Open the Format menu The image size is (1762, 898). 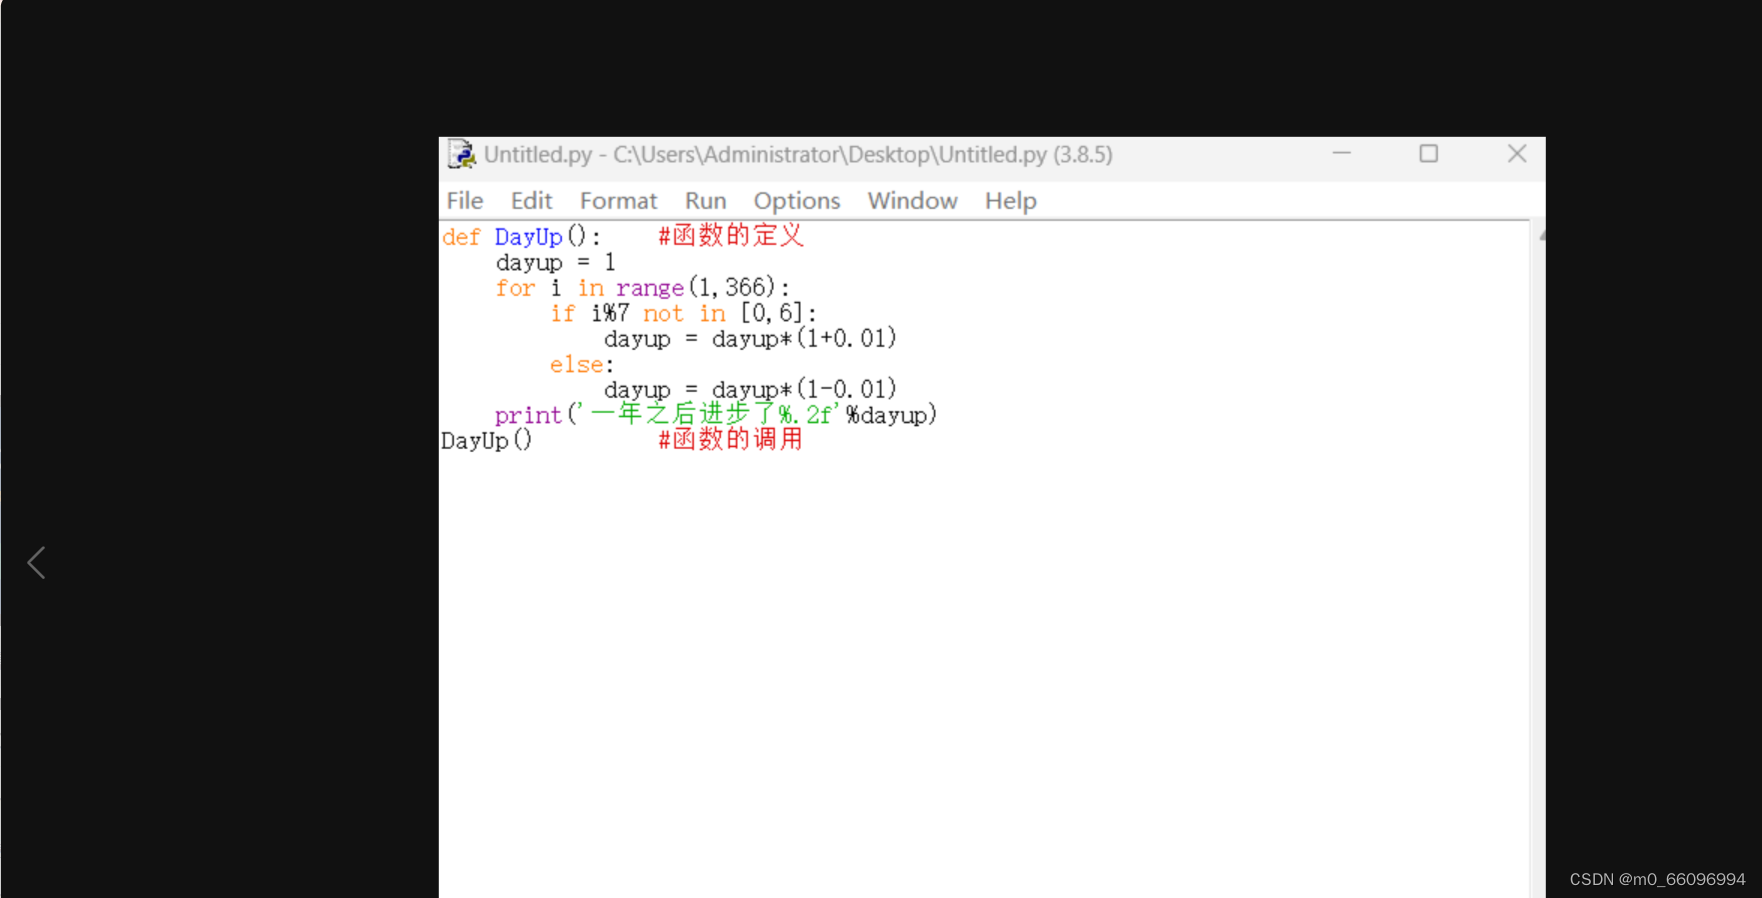click(x=618, y=201)
